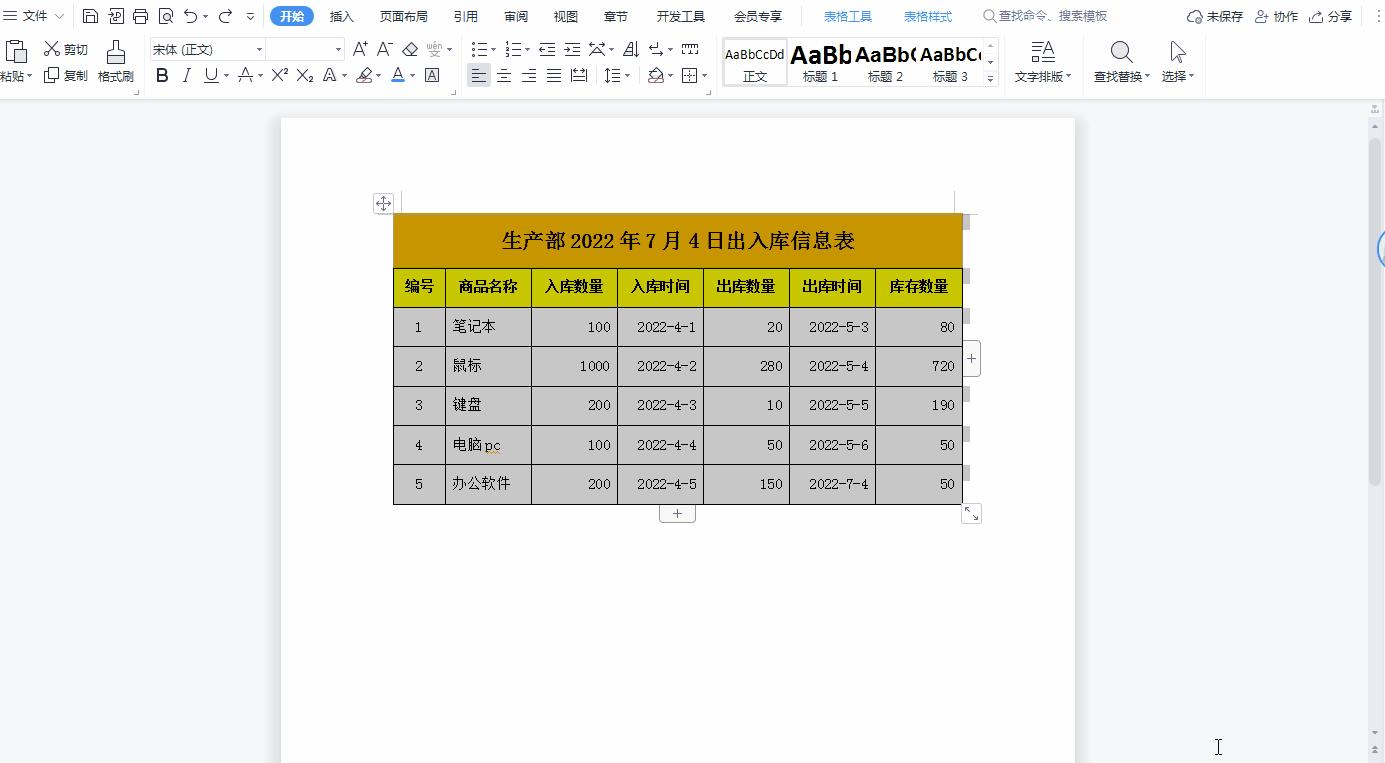This screenshot has width=1385, height=763.
Task: Click the text highlight color icon
Action: click(x=366, y=74)
